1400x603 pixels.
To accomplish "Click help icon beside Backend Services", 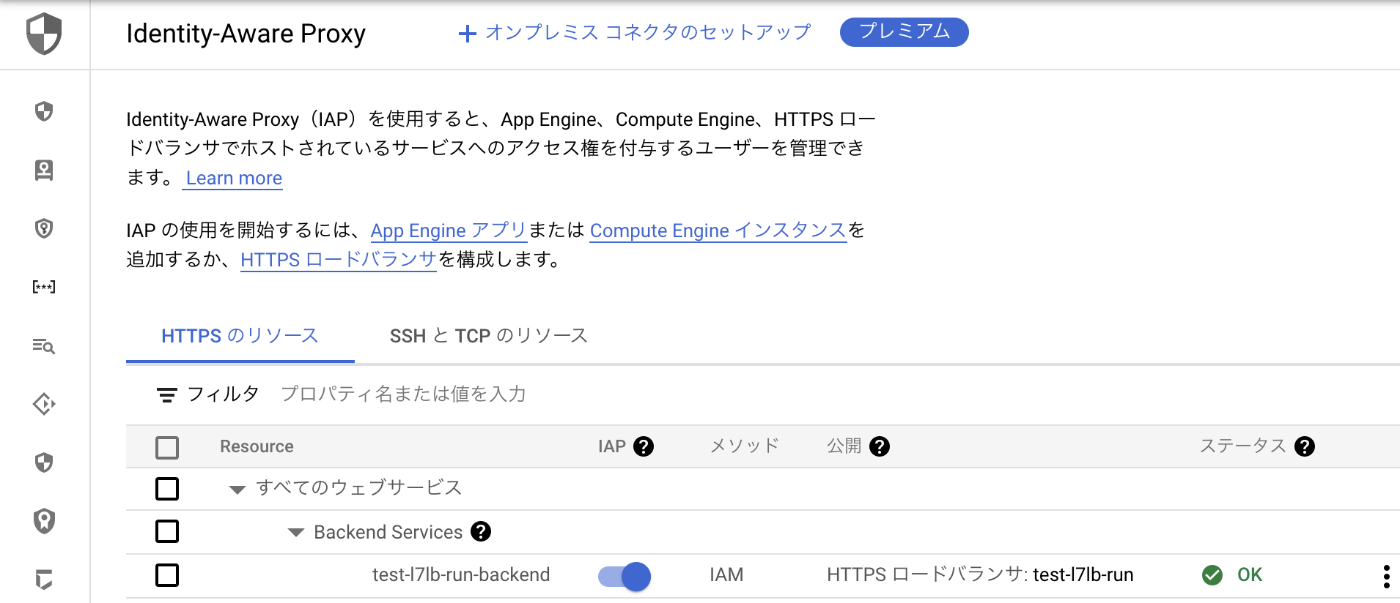I will [x=481, y=531].
